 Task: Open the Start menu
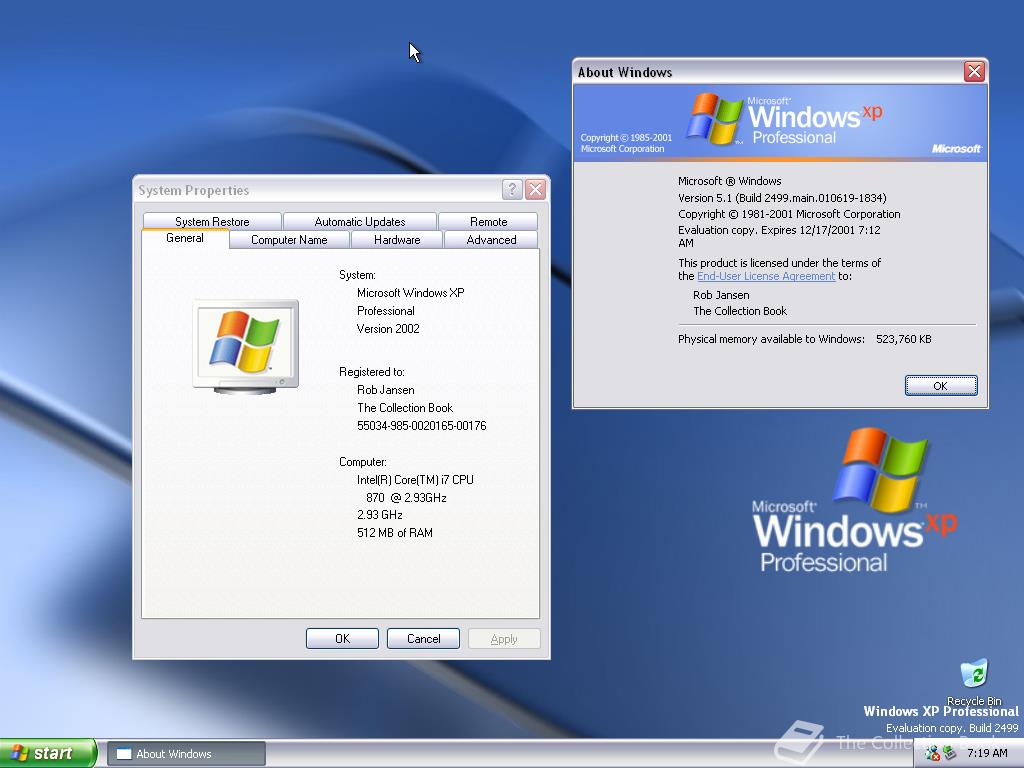point(48,753)
